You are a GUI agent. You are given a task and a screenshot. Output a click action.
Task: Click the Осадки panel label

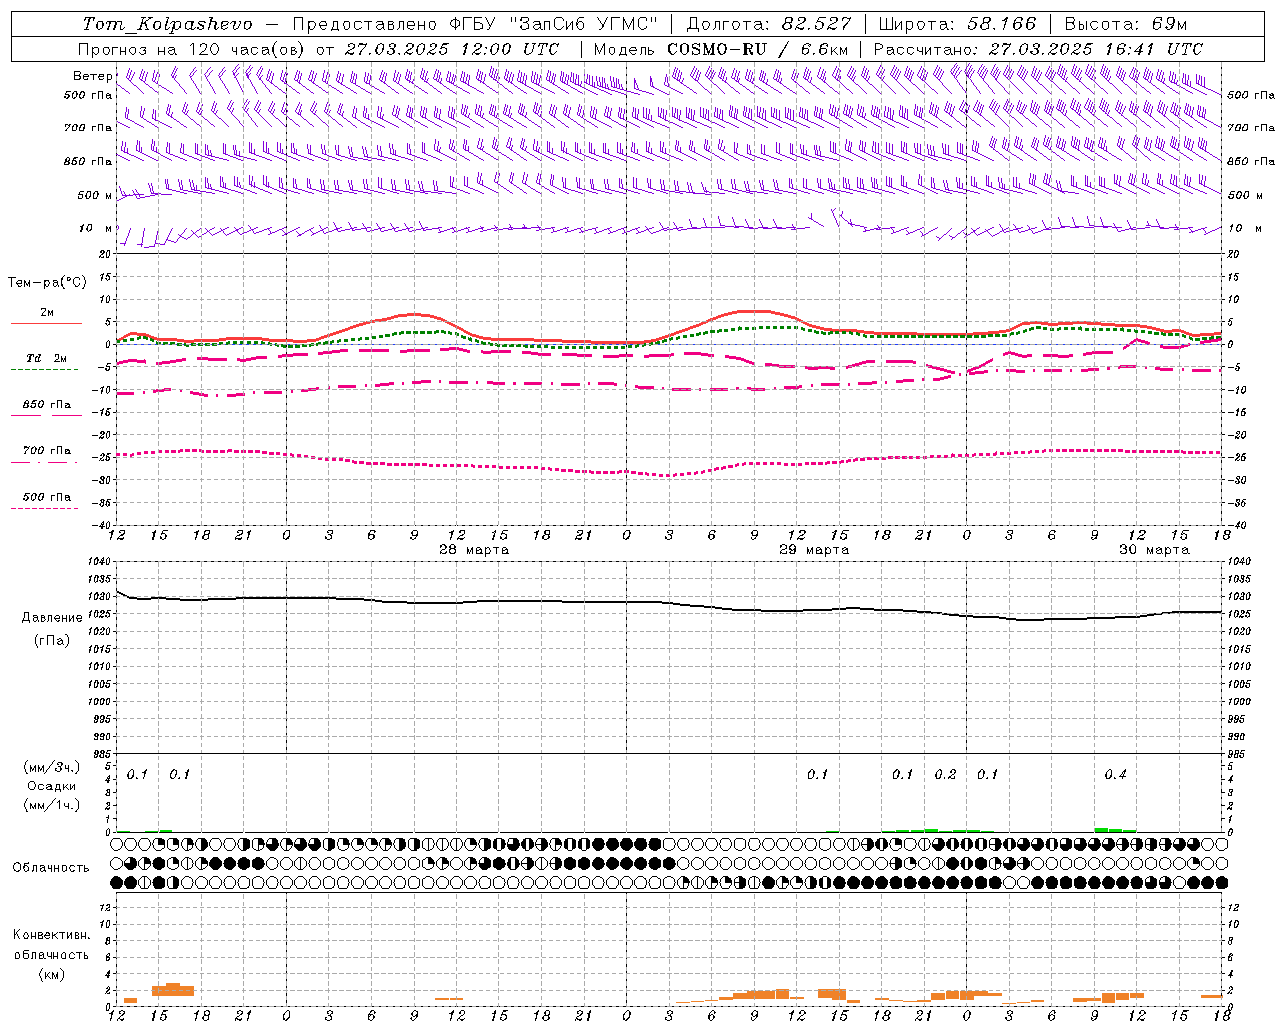[52, 786]
